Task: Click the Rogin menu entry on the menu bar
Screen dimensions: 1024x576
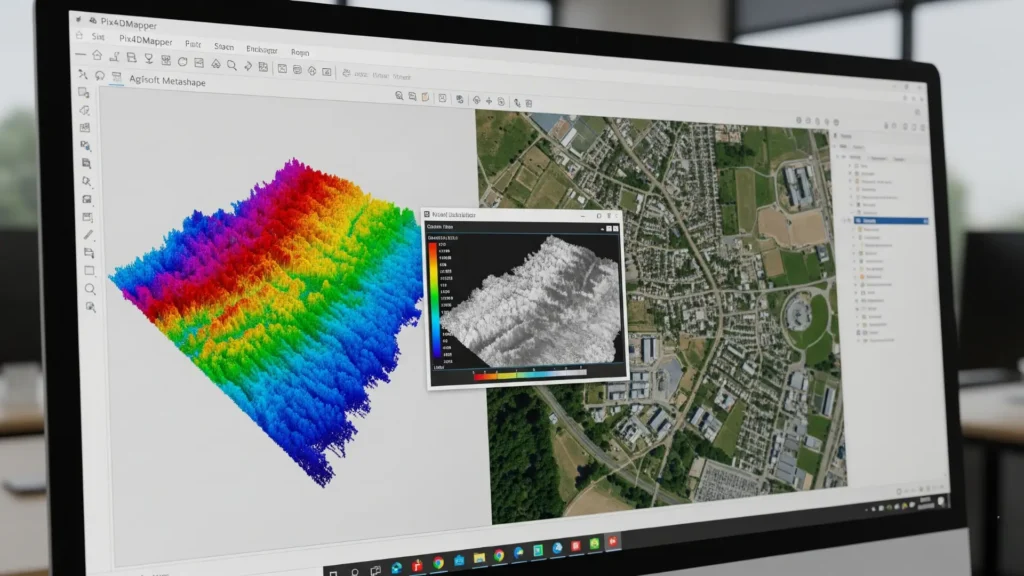Action: click(x=300, y=51)
